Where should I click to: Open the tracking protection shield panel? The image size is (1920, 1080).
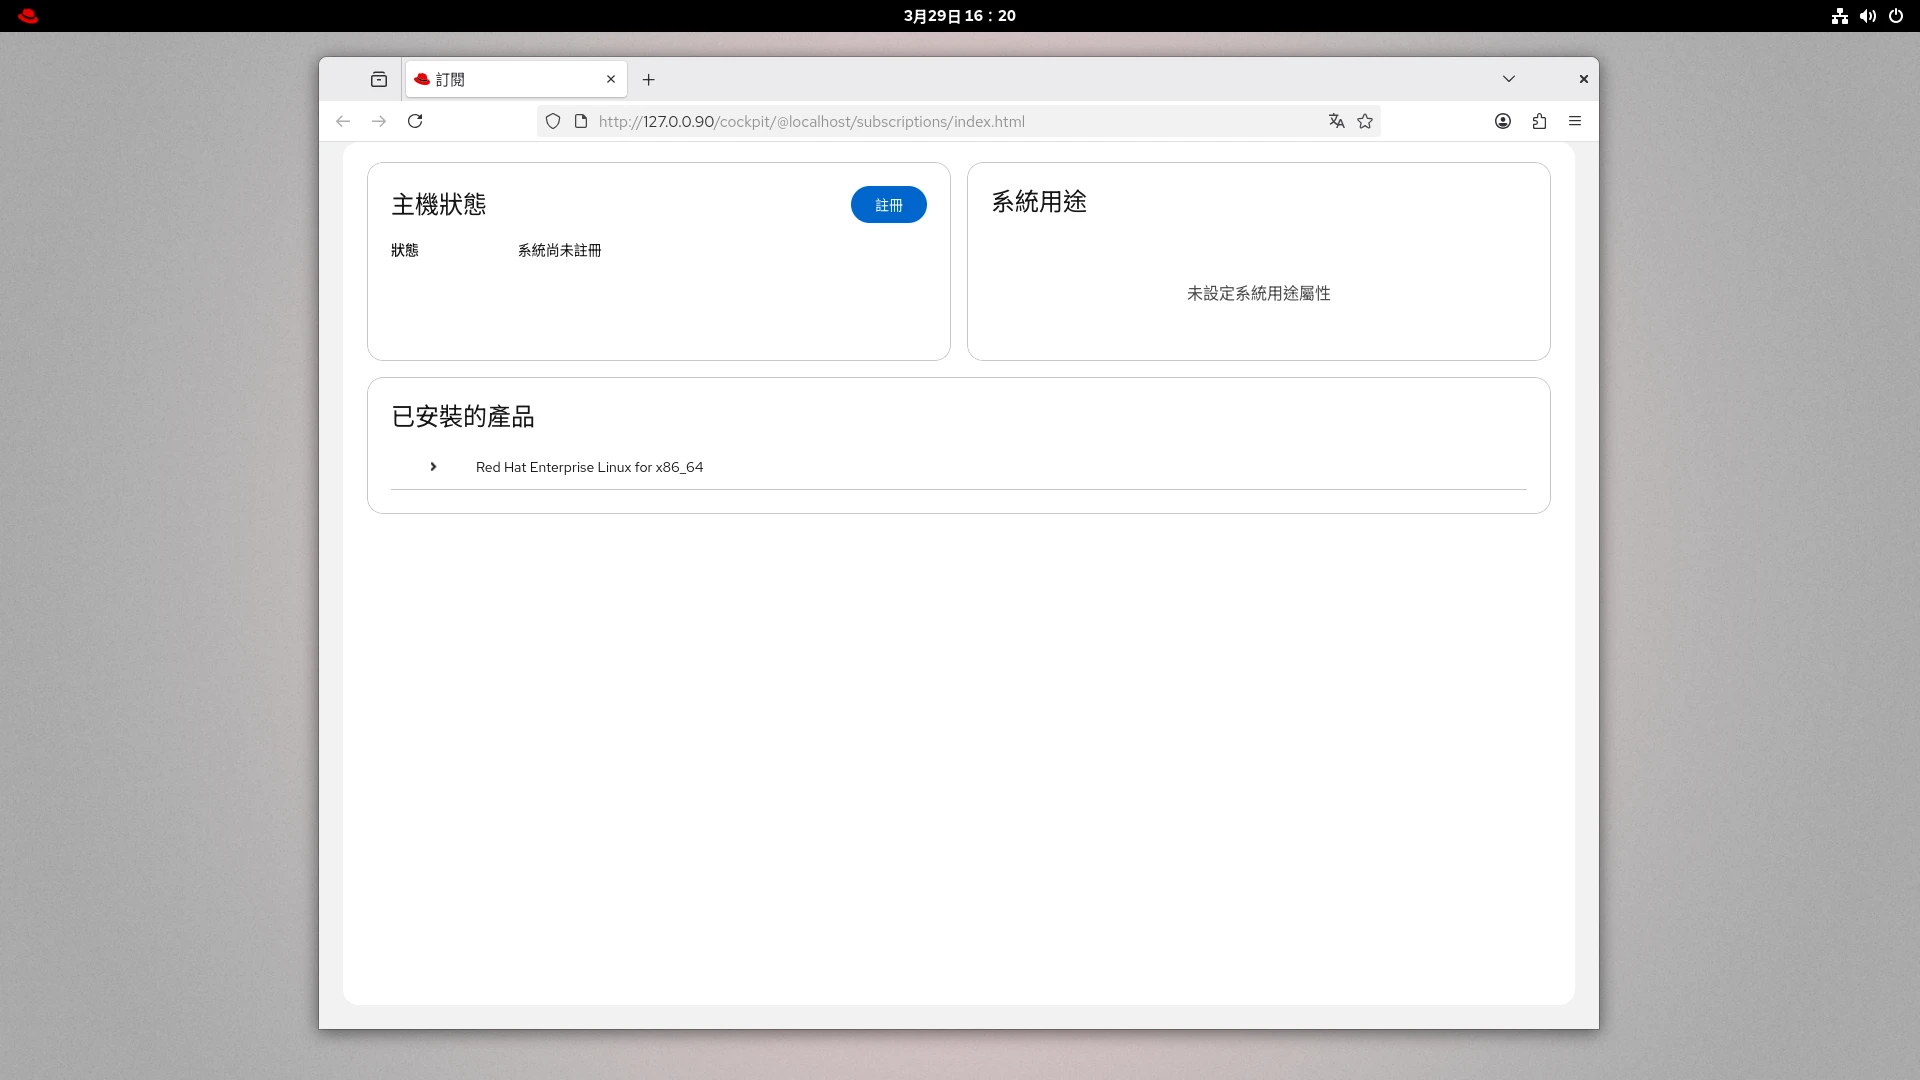tap(554, 121)
